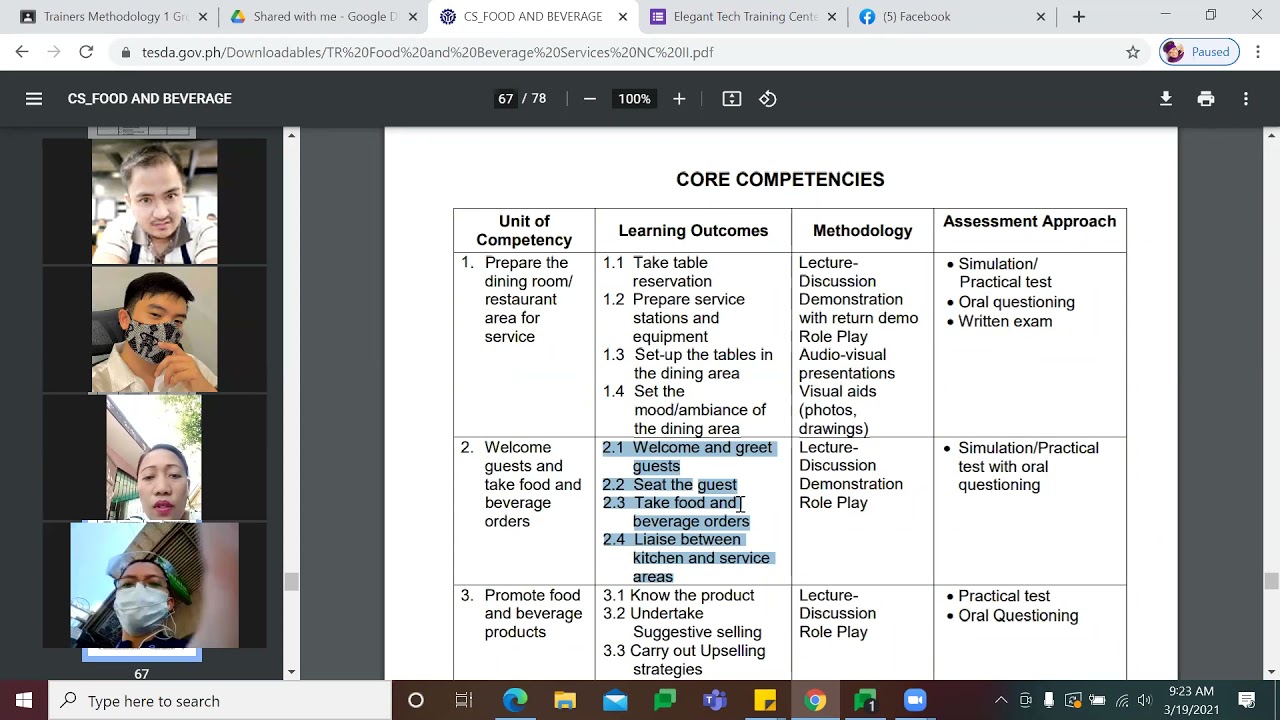Open the Chrome three-dot menu
This screenshot has height=720, width=1280.
tap(1258, 52)
